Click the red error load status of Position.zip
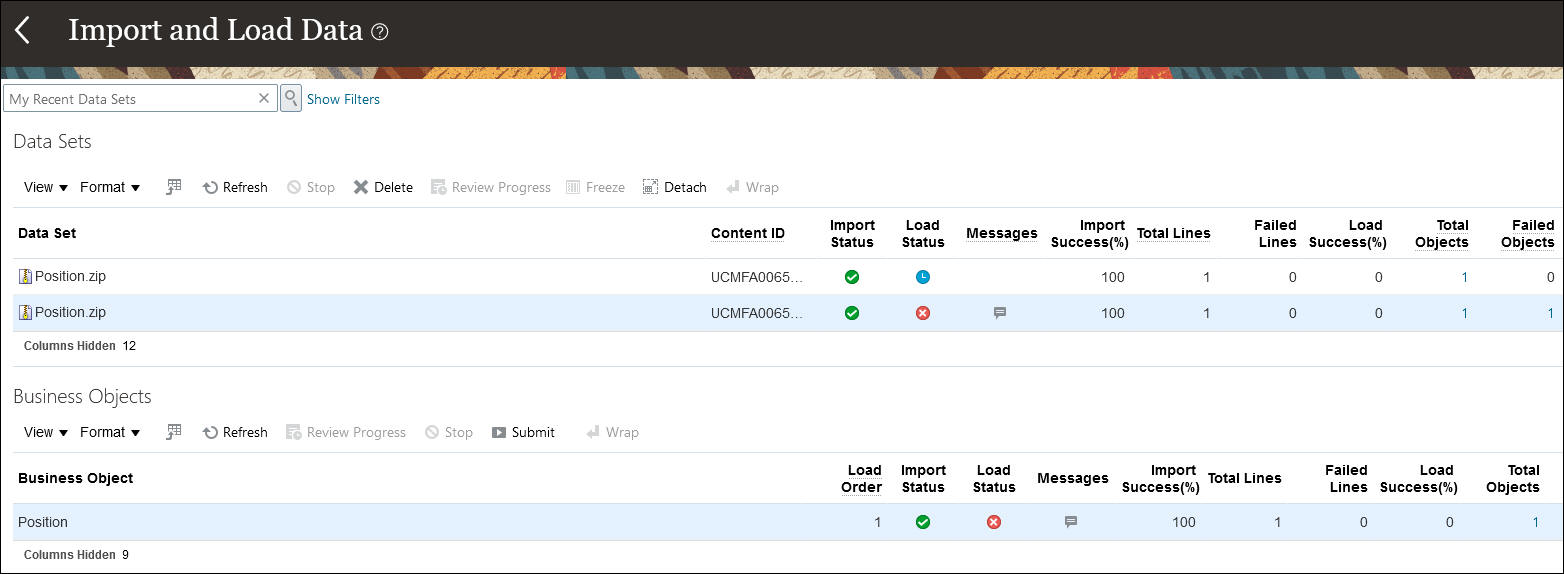 tap(923, 313)
